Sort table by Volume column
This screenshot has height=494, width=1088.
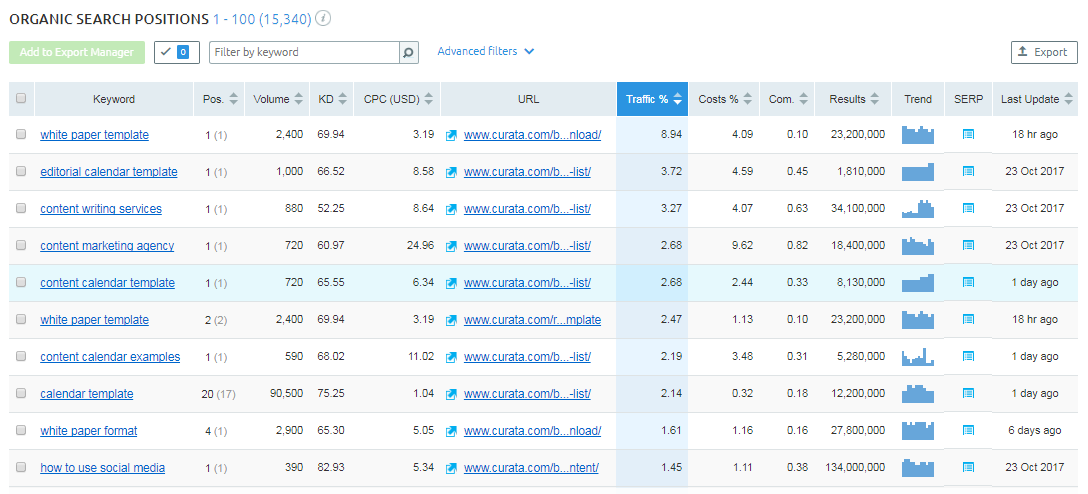tap(278, 99)
